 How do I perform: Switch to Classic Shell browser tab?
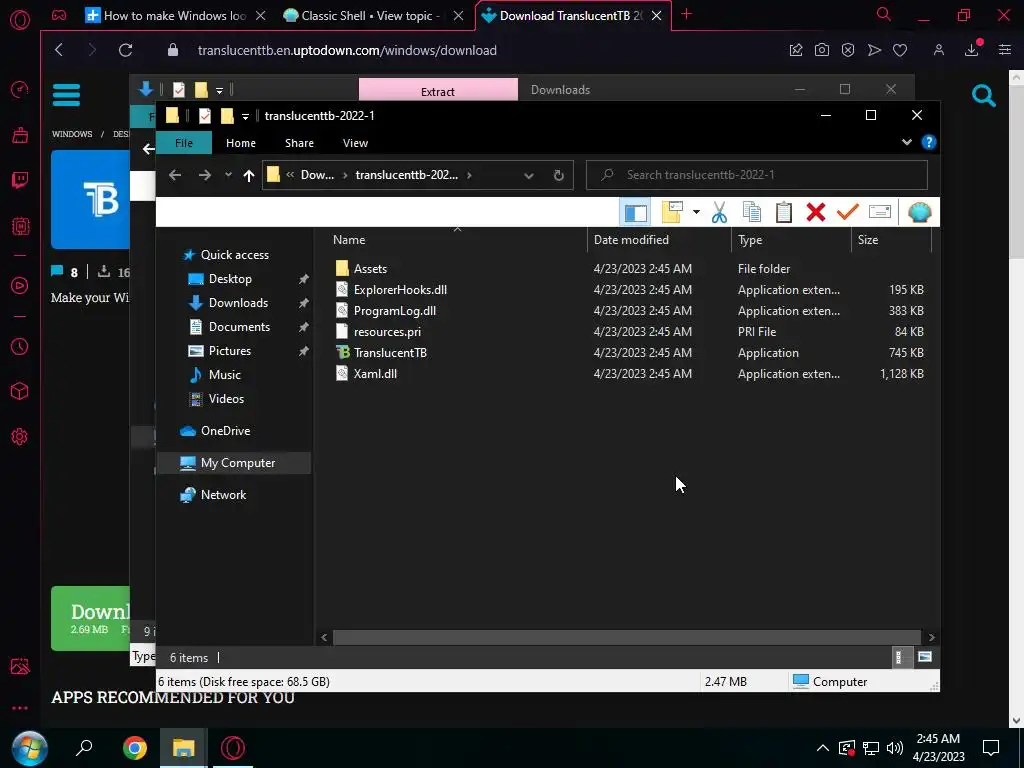tap(370, 16)
